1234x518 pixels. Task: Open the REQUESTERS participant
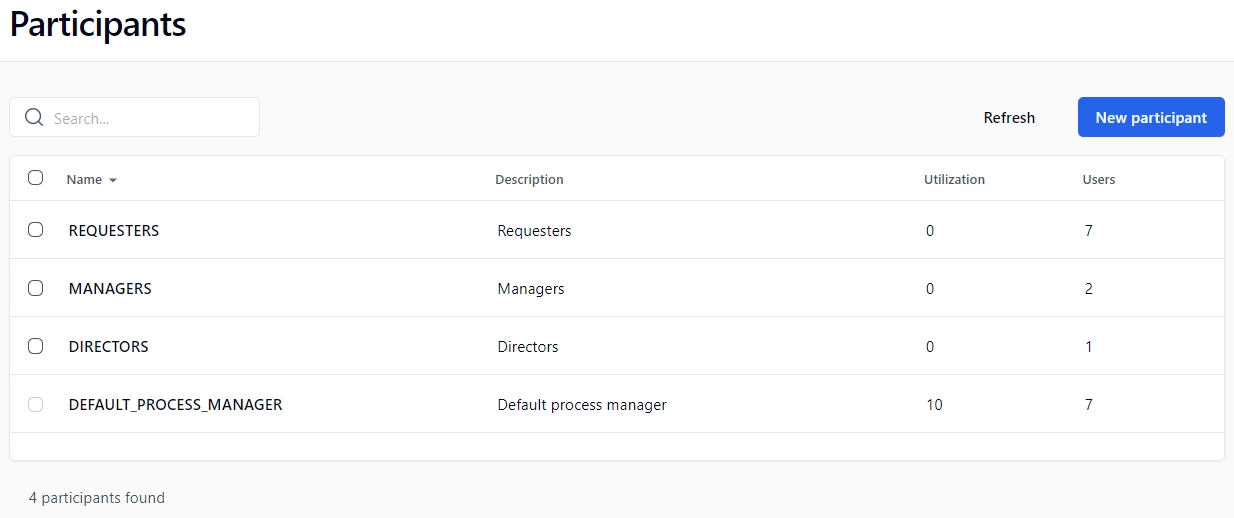coord(114,231)
